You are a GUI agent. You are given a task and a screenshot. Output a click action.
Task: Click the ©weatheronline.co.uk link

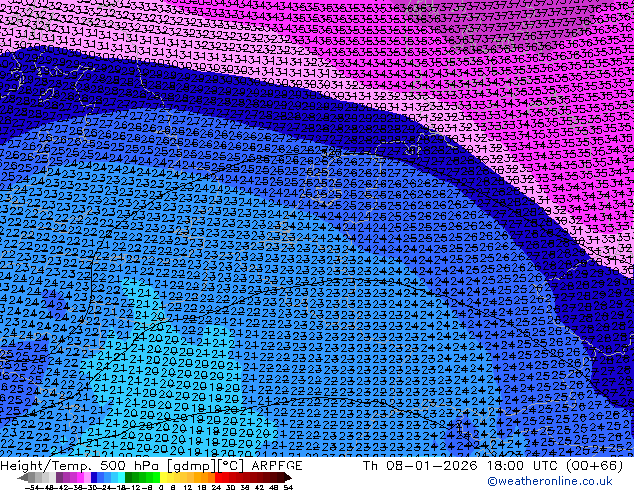tap(550, 481)
